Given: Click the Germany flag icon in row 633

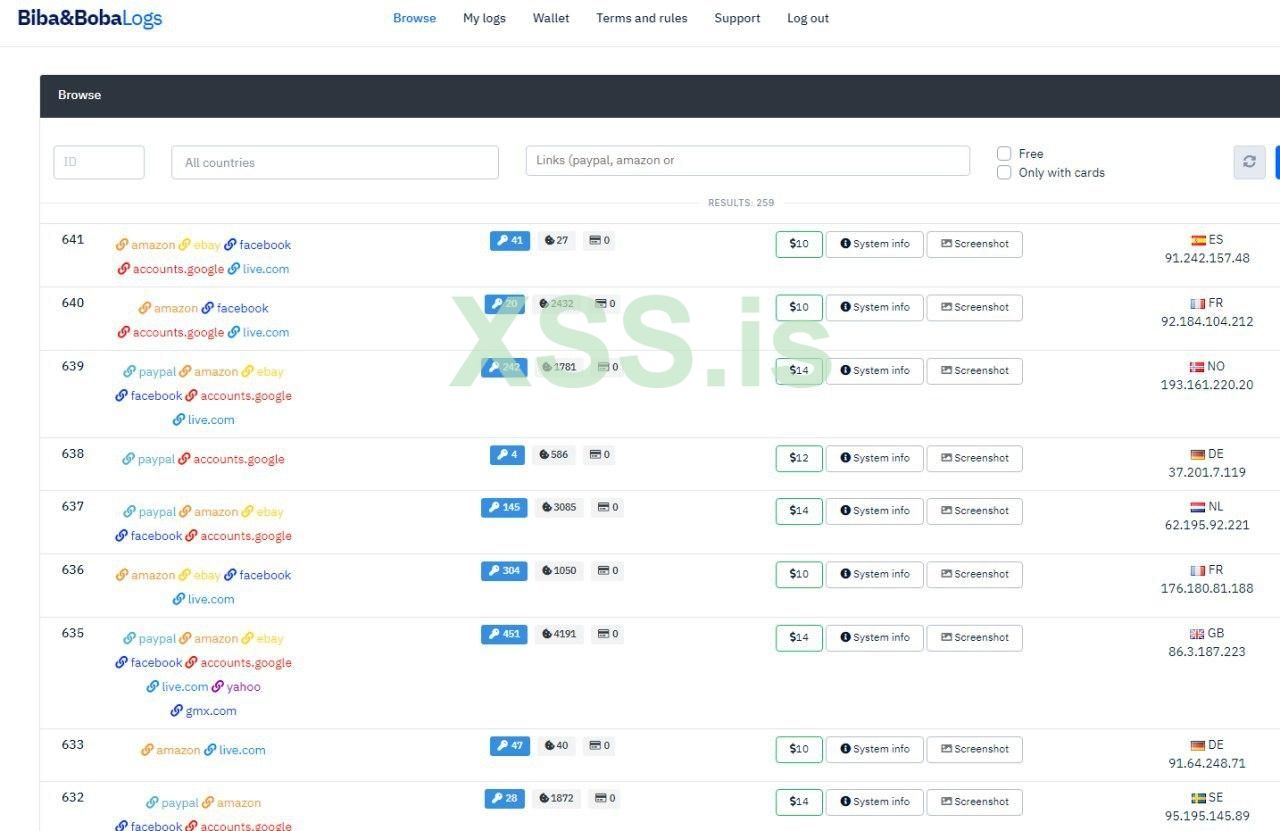Looking at the screenshot, I should (1198, 745).
